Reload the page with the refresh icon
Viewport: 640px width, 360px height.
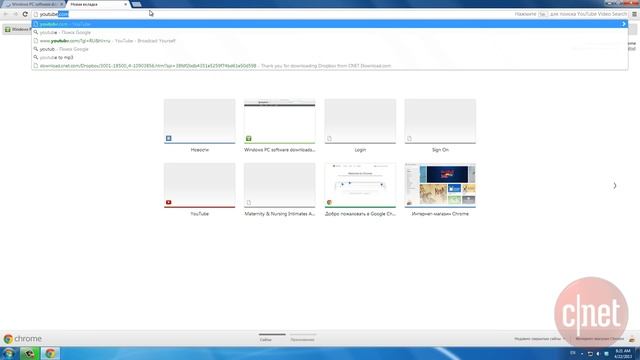(x=25, y=14)
